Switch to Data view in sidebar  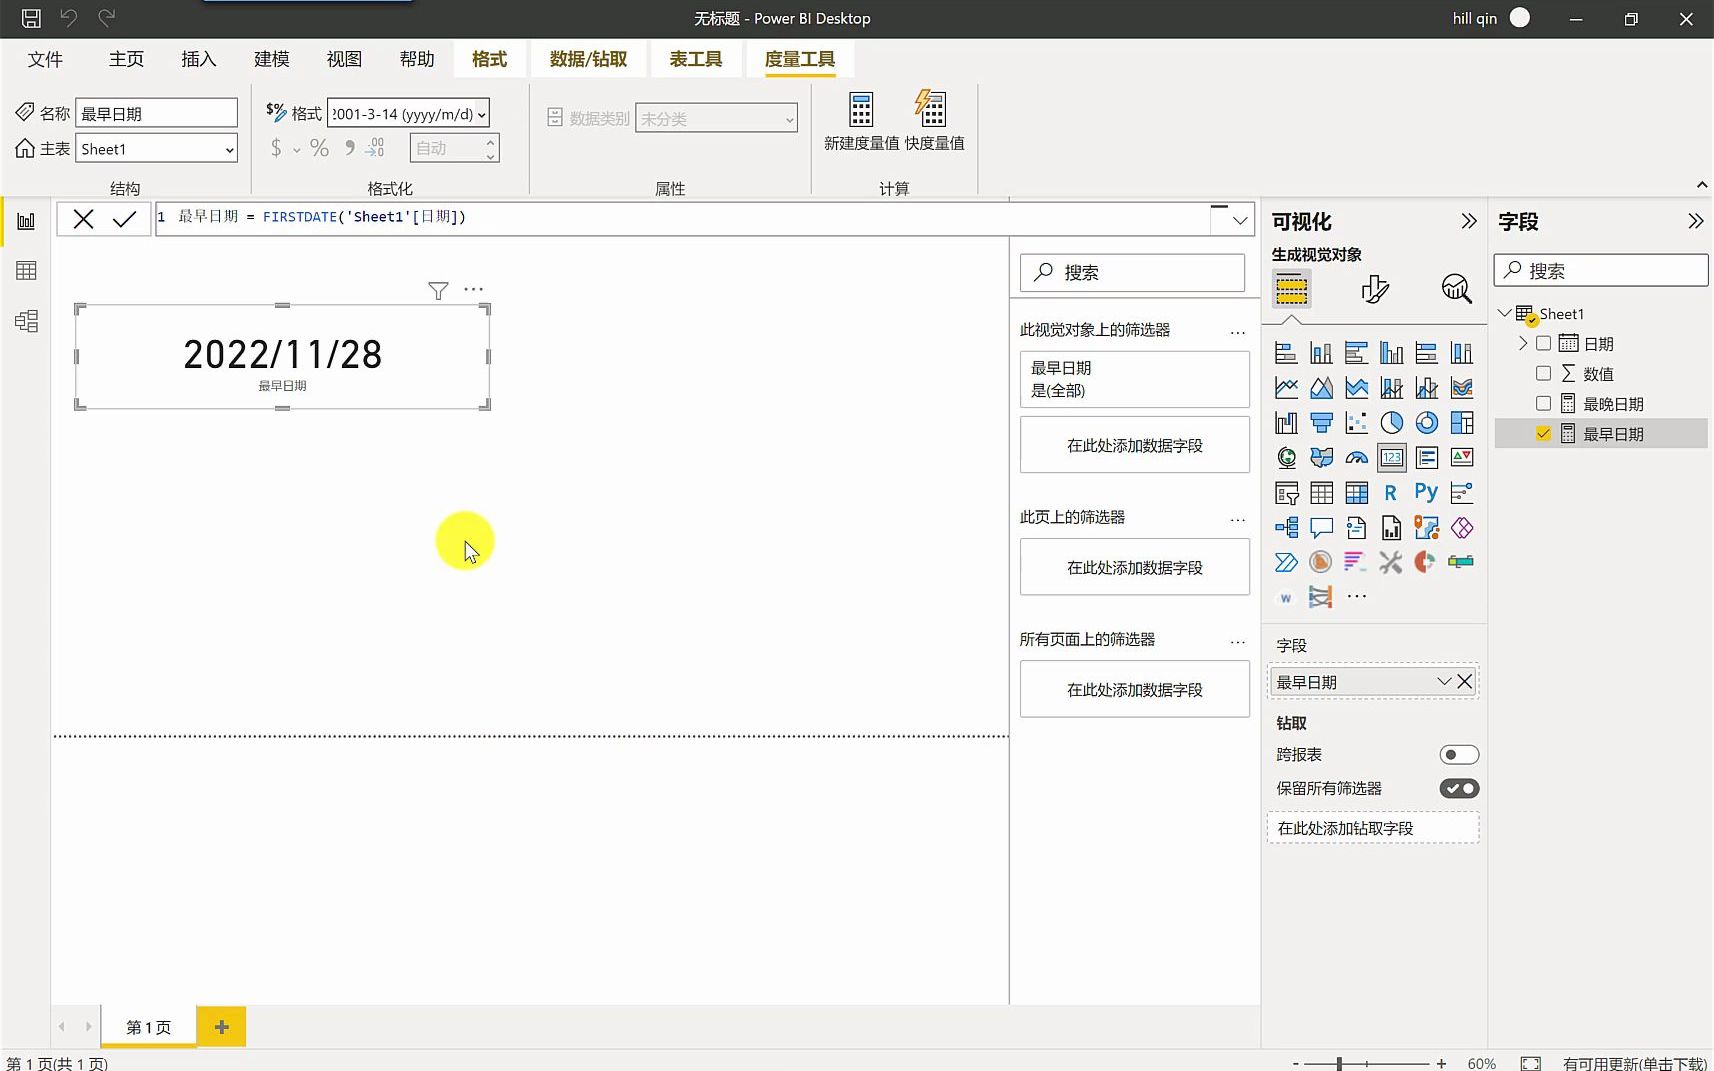pyautogui.click(x=26, y=271)
